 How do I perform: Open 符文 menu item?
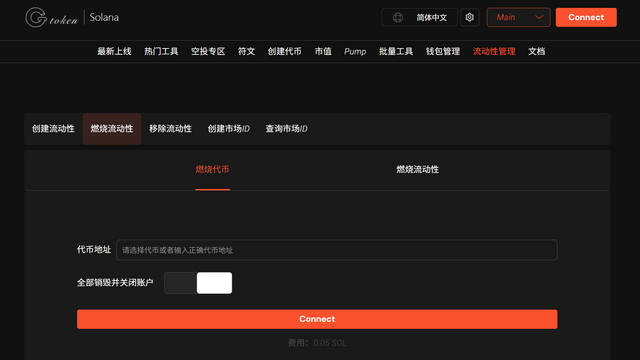(x=247, y=51)
